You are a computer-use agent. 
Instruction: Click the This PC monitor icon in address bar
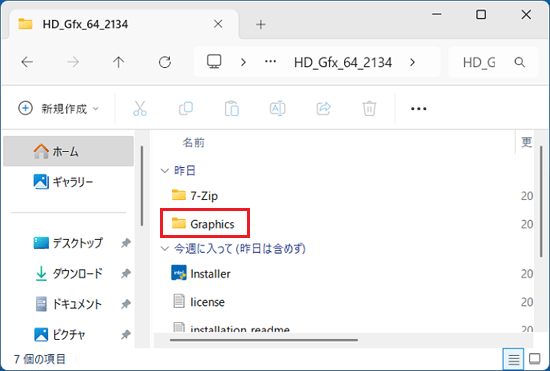pyautogui.click(x=214, y=62)
